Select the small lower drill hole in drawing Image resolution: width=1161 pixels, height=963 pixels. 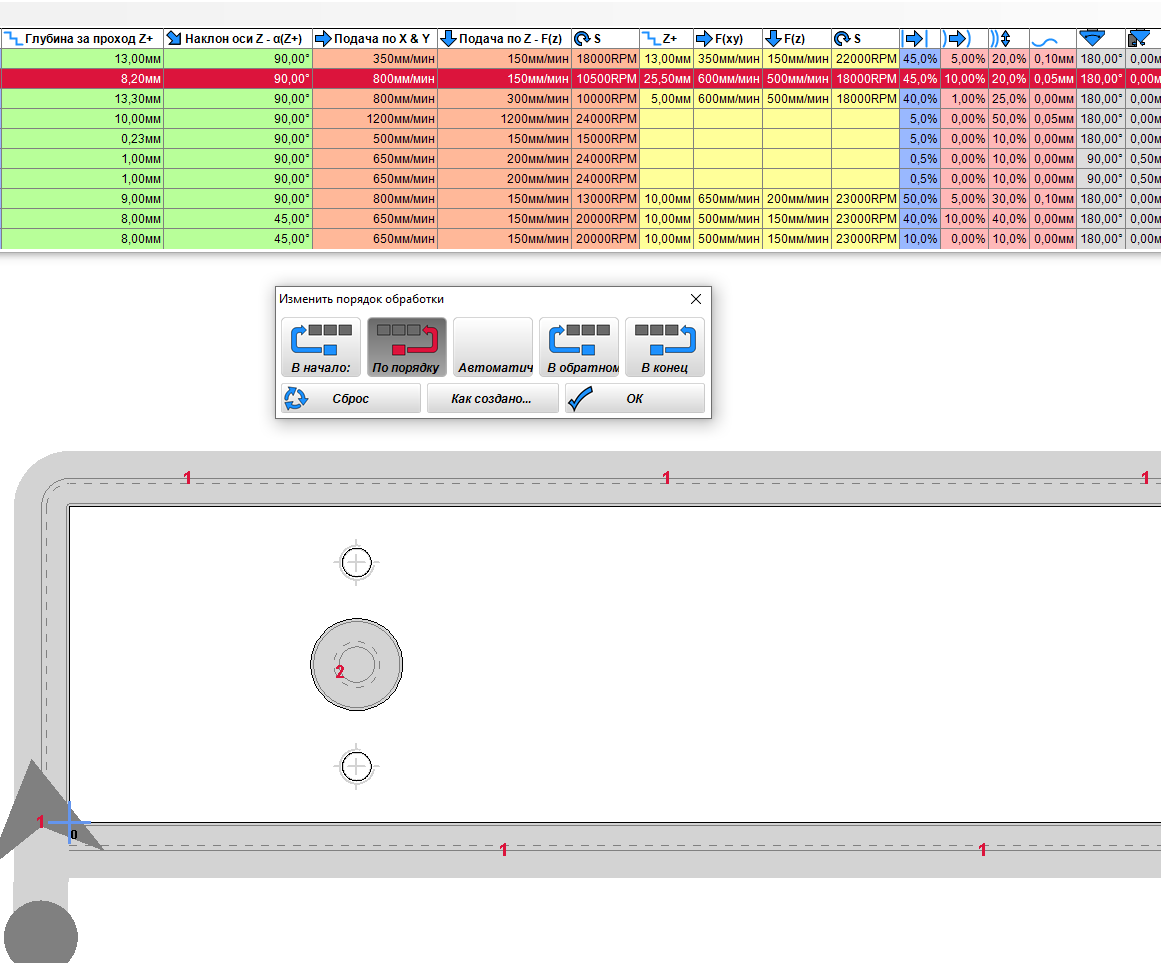[356, 766]
